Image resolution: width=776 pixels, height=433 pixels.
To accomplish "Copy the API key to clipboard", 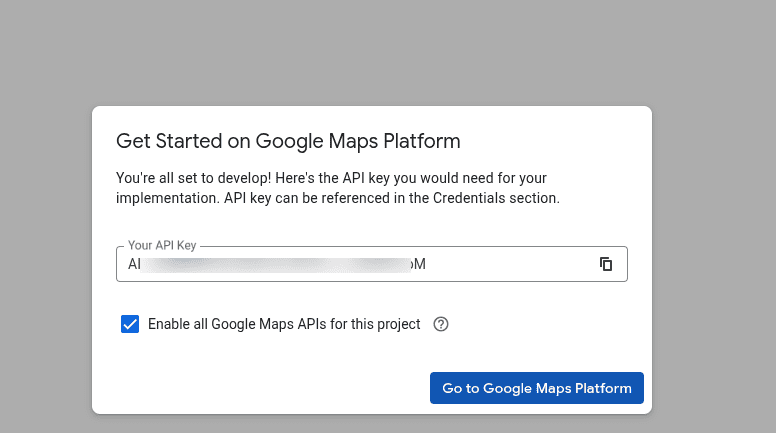I will click(605, 264).
